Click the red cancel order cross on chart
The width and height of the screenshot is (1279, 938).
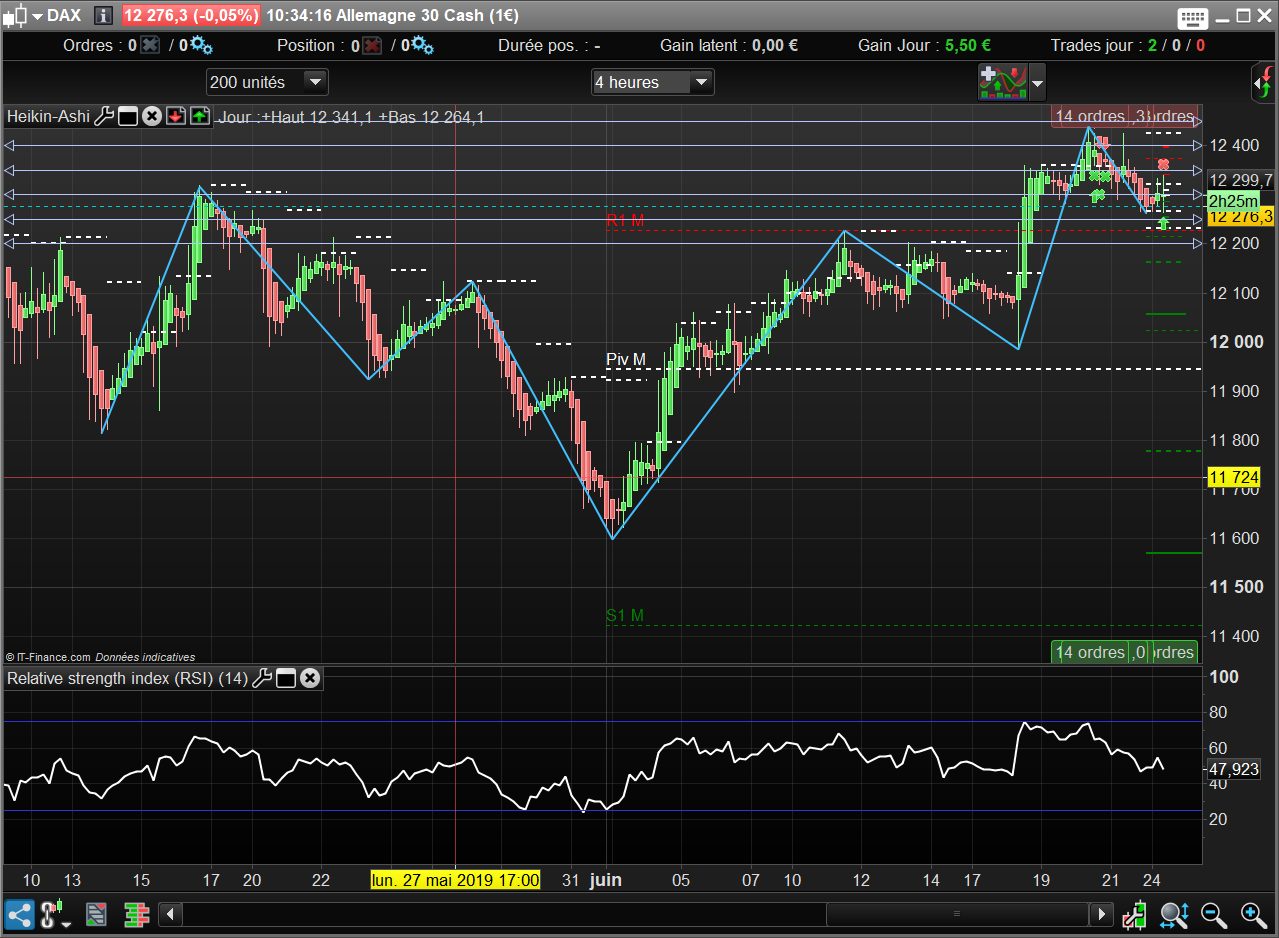click(x=1163, y=164)
